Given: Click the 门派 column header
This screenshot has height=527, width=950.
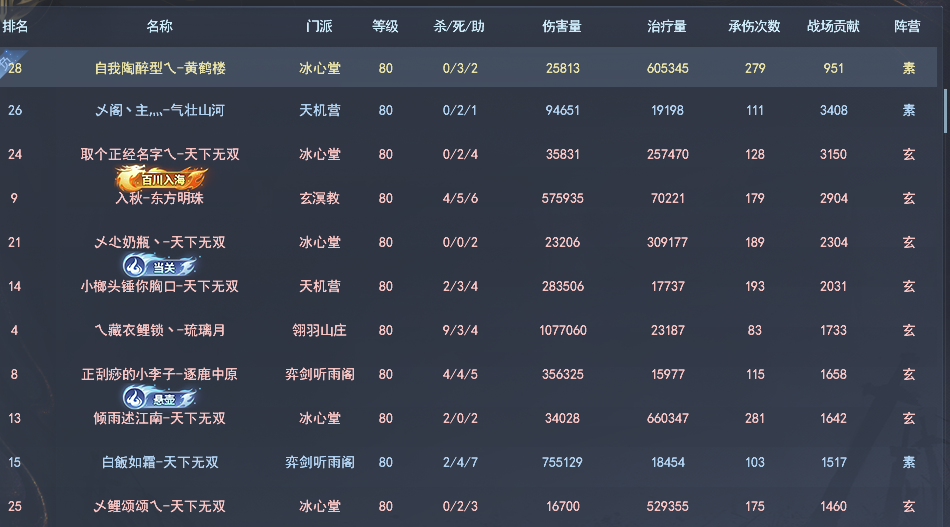Looking at the screenshot, I should coord(320,26).
